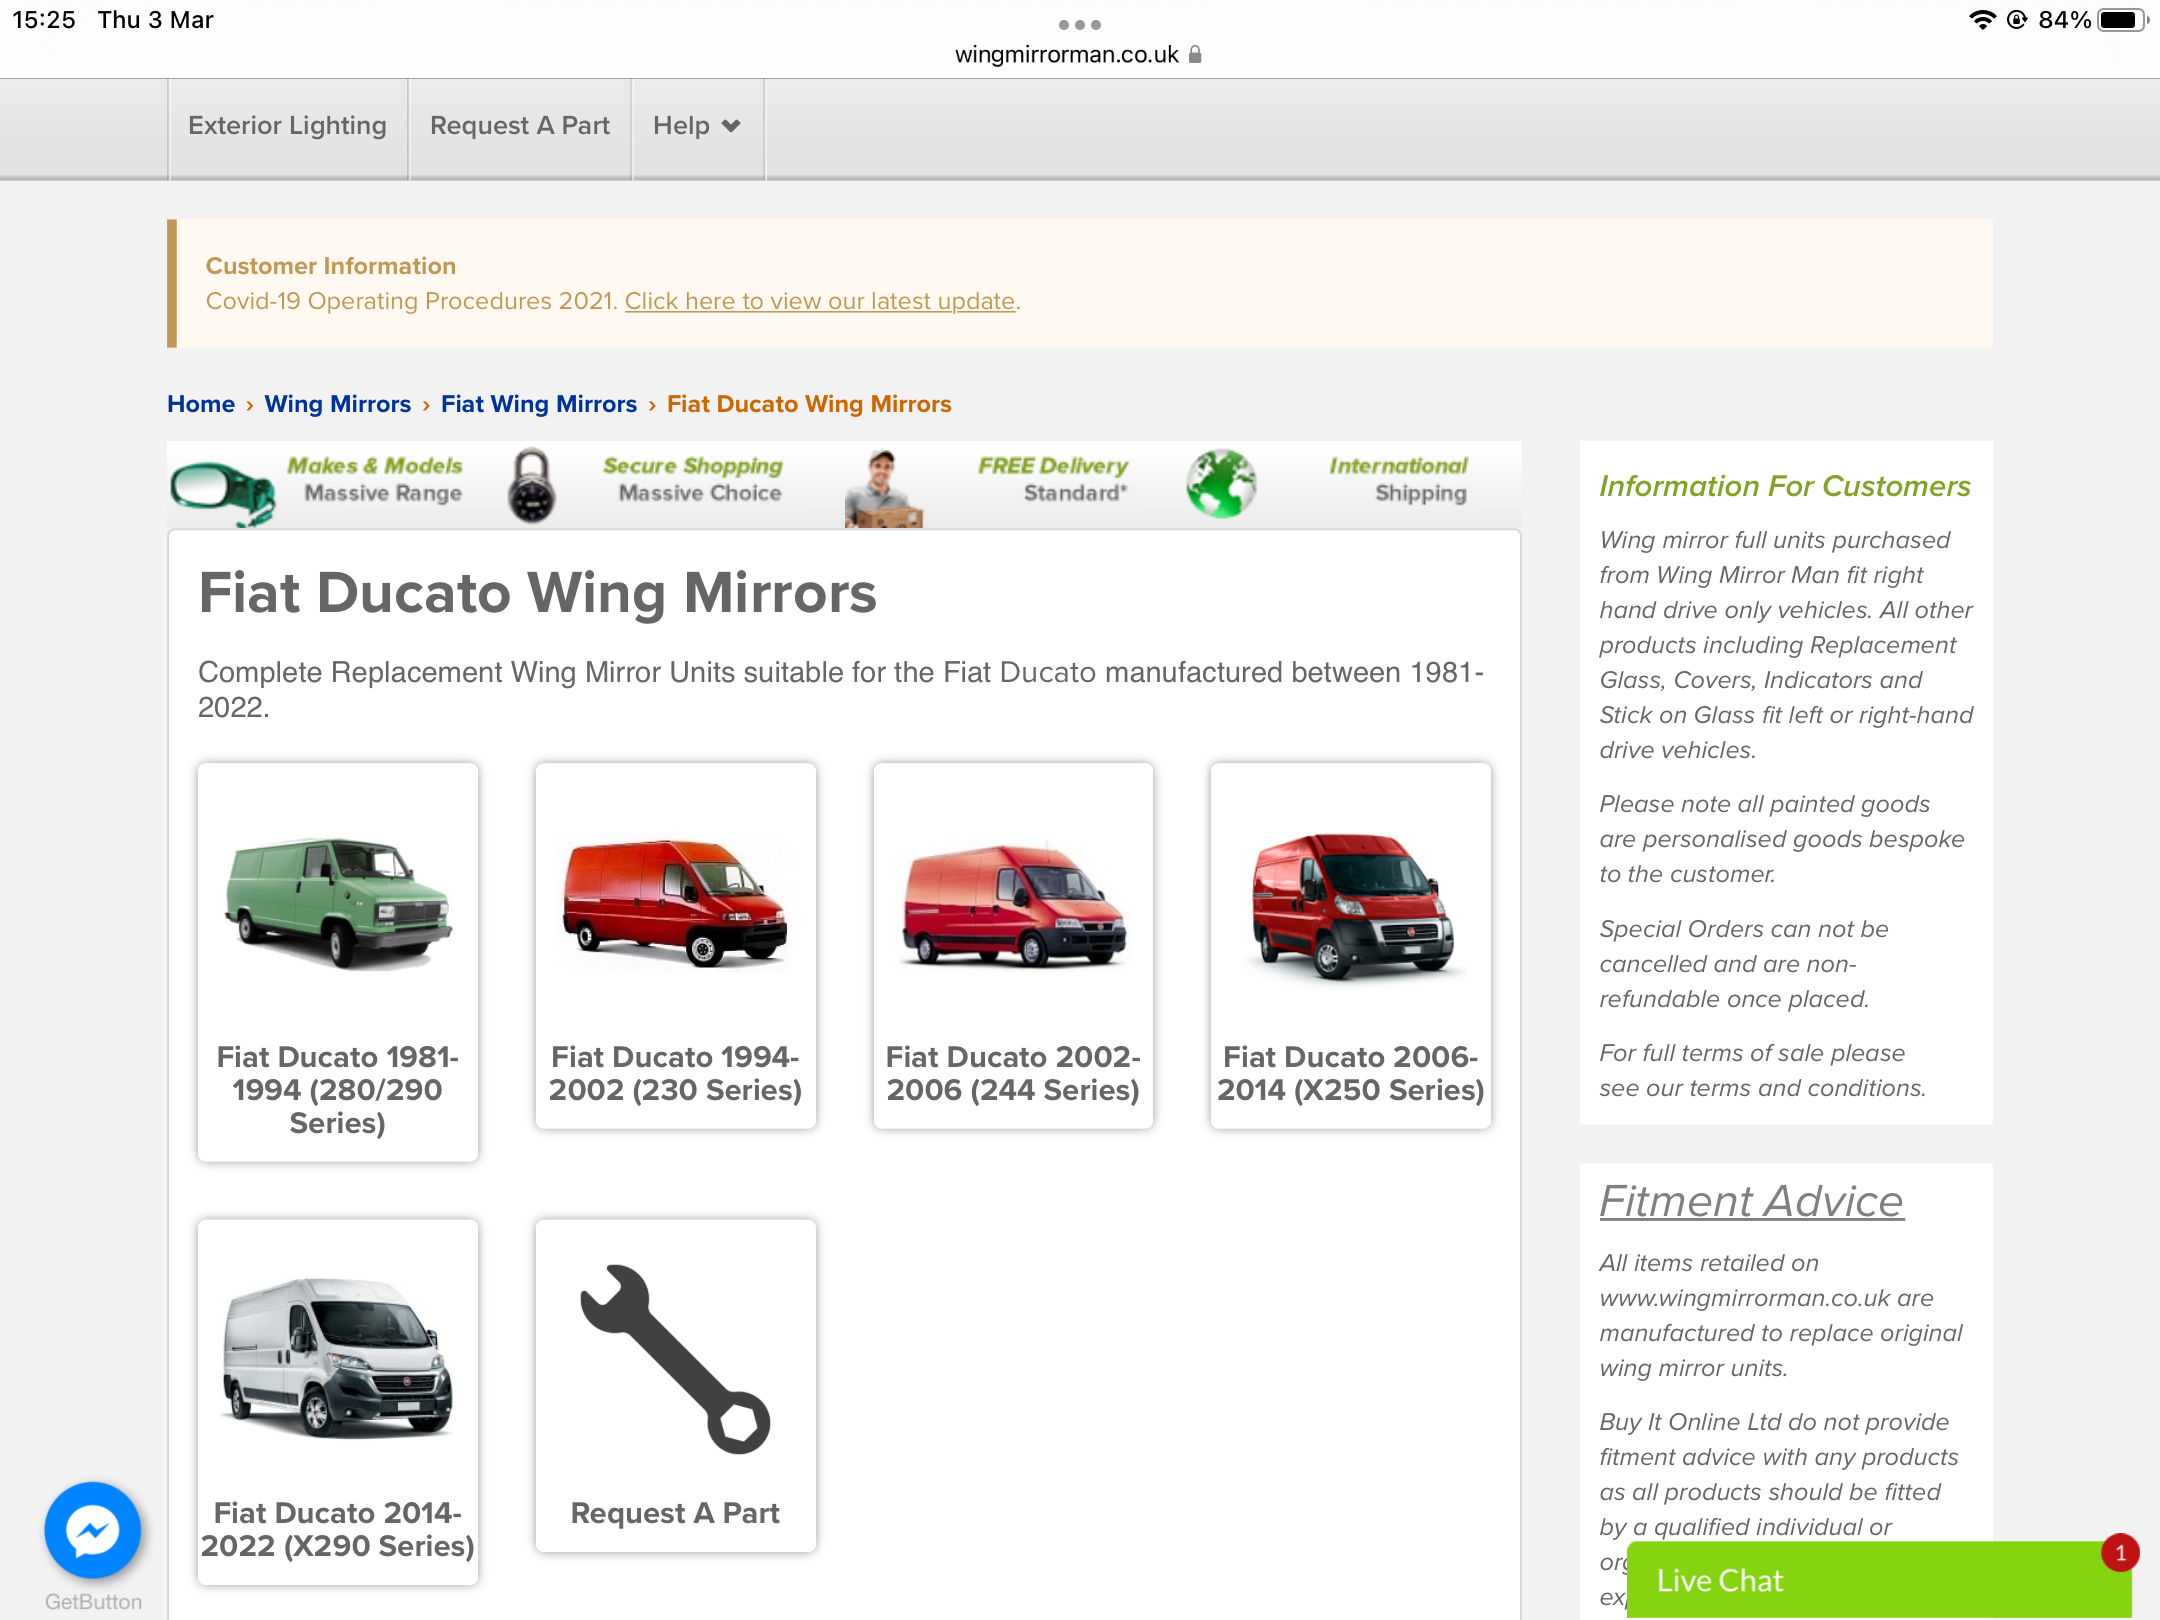Click the padlock secure shopping icon
This screenshot has height=1620, width=2160.
point(531,485)
